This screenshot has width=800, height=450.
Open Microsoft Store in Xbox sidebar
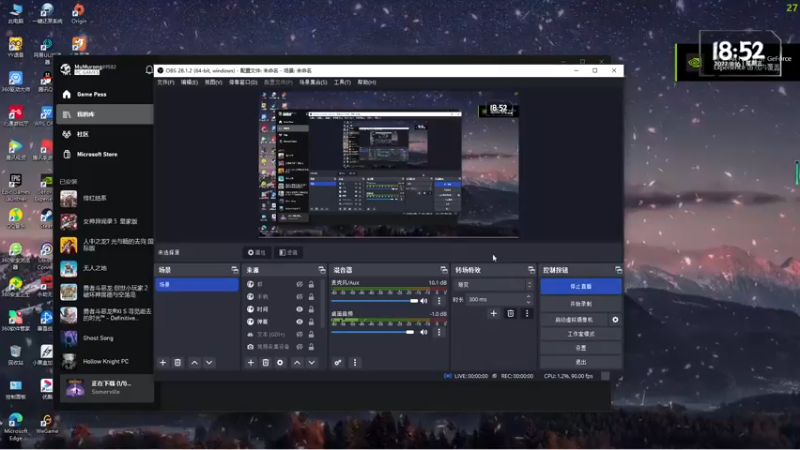(x=105, y=154)
